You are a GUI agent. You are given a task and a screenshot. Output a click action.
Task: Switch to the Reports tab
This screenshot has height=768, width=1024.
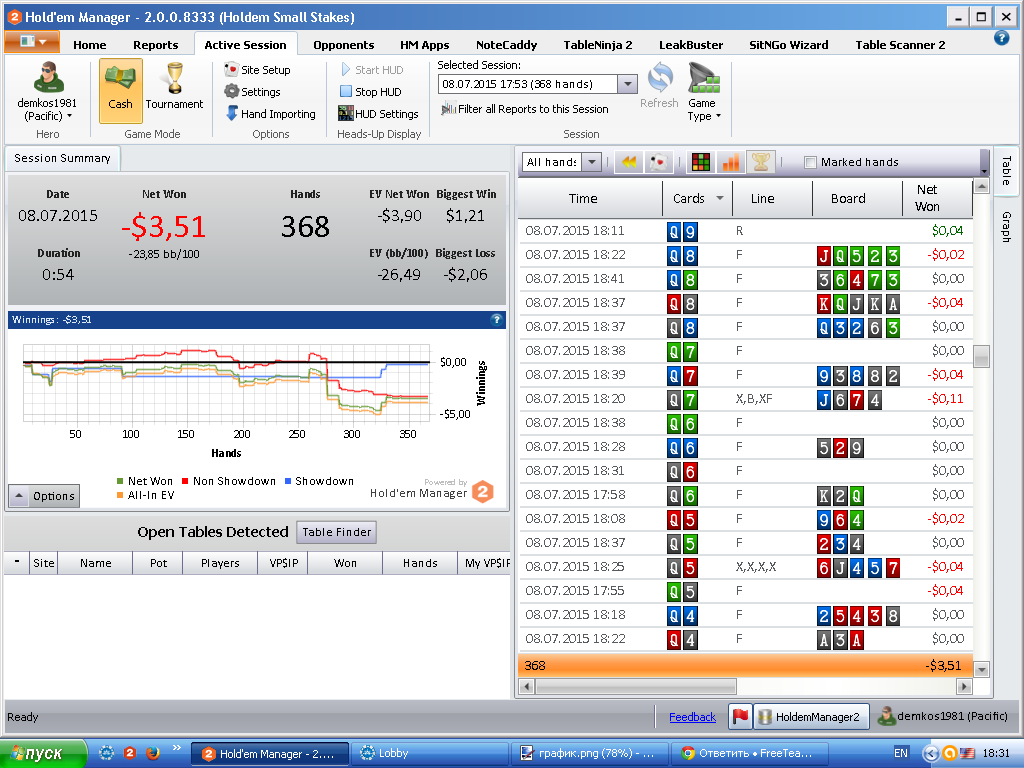coord(155,44)
